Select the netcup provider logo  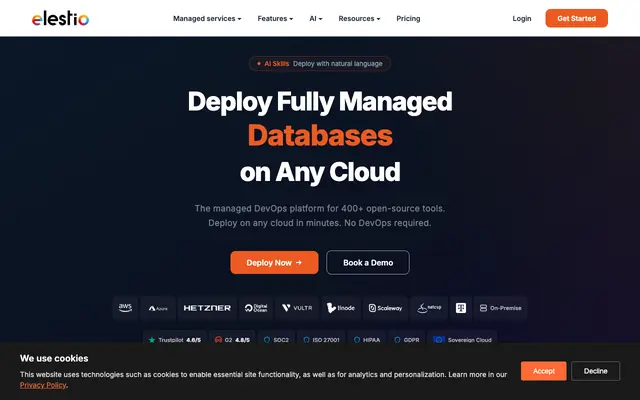(x=429, y=308)
